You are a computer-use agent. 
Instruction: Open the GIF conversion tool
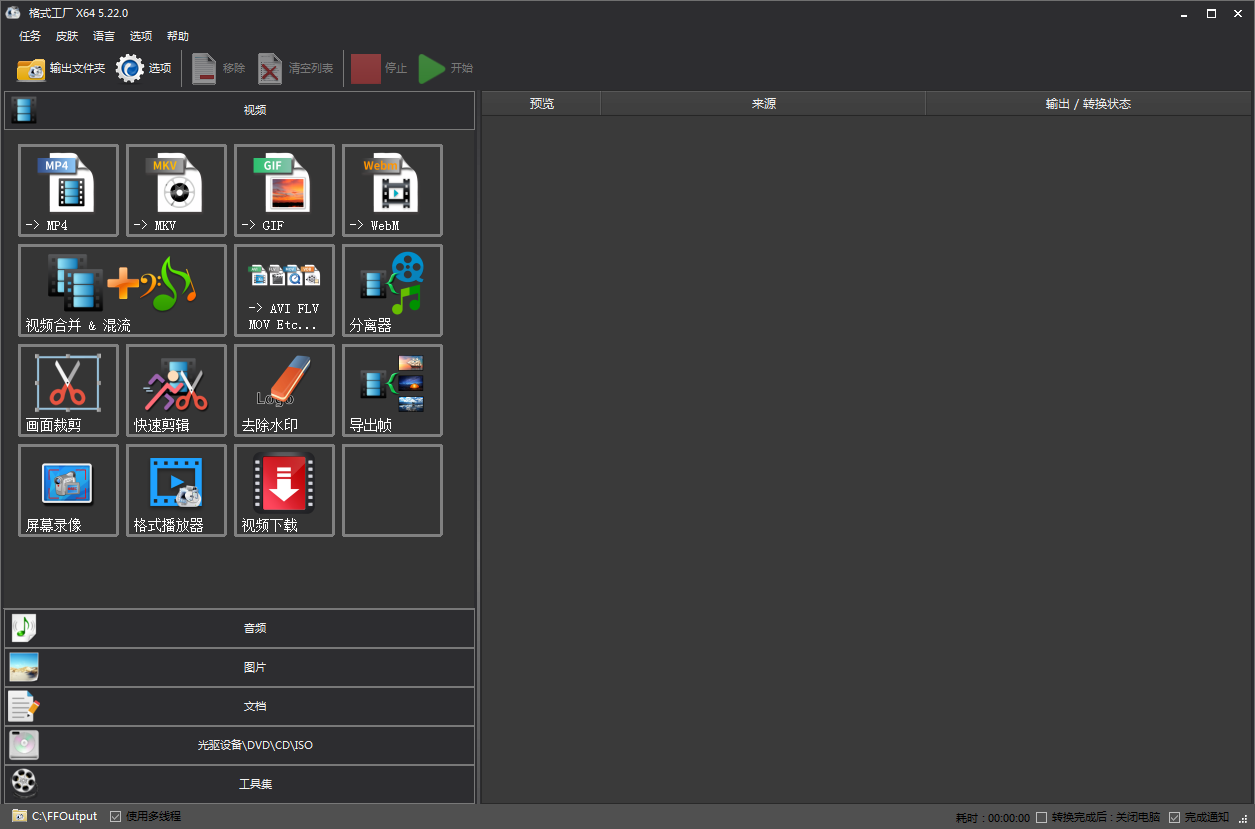pyautogui.click(x=284, y=190)
